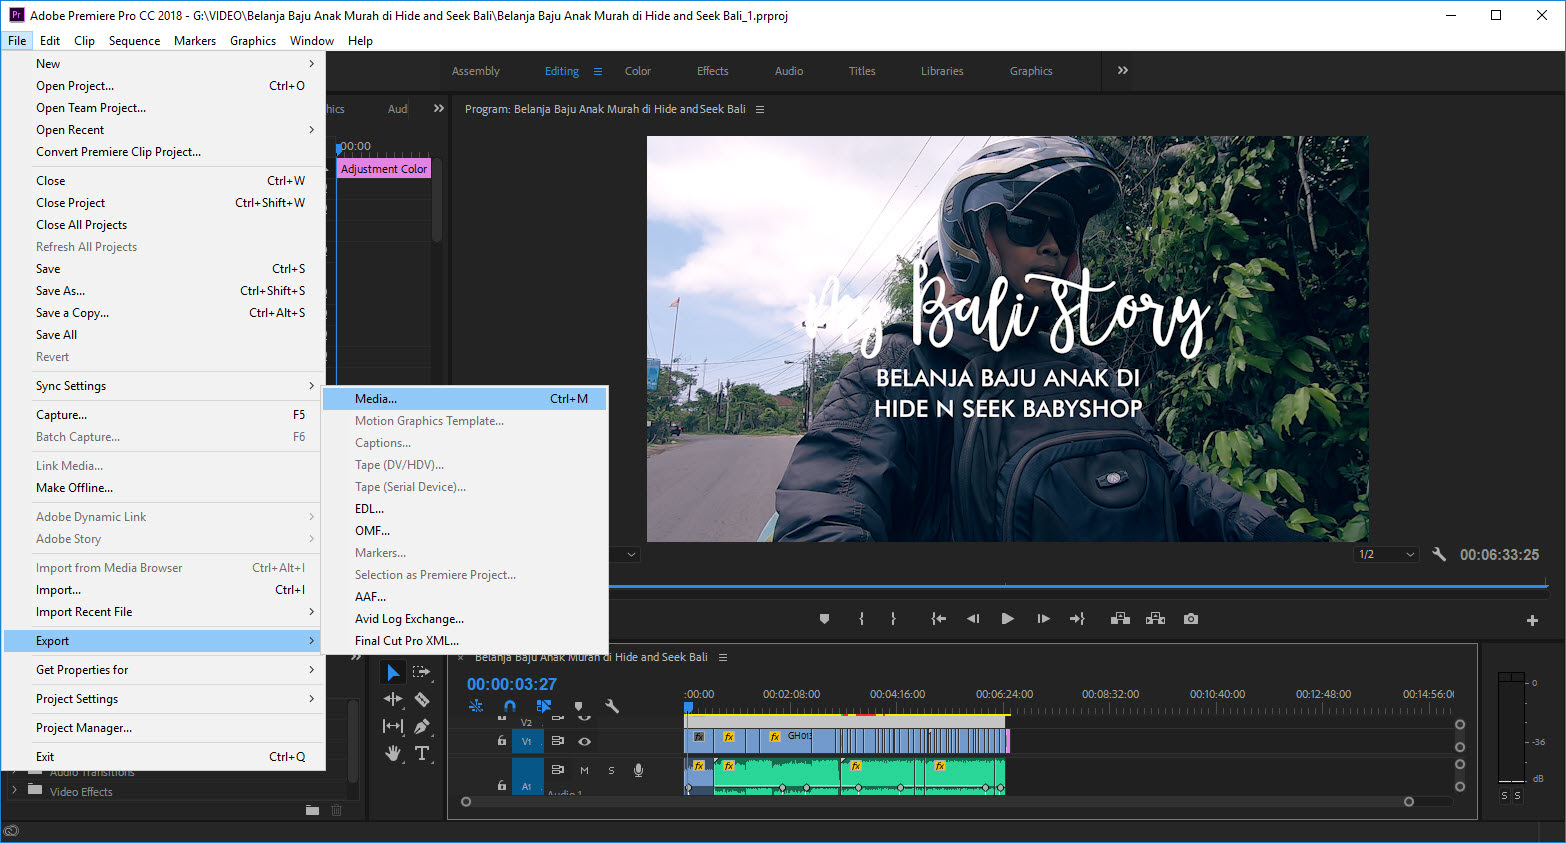Viewport: 1566px width, 843px height.
Task: Select the Hand tool
Action: click(393, 753)
